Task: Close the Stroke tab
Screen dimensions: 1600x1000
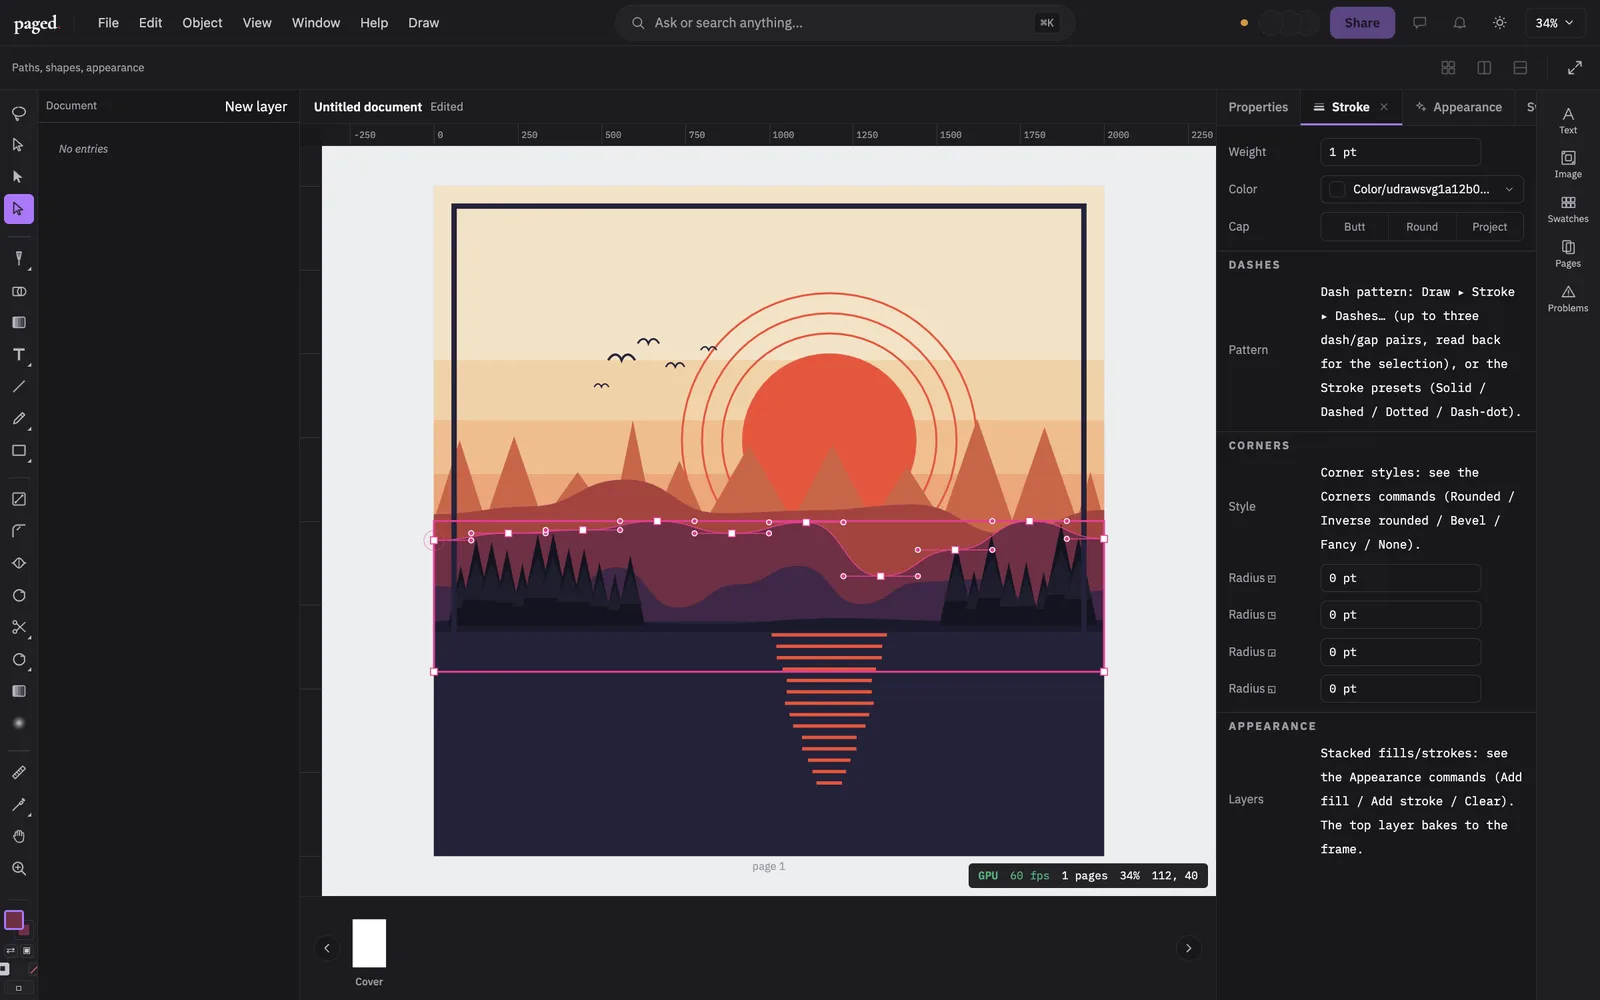Action: click(x=1384, y=107)
